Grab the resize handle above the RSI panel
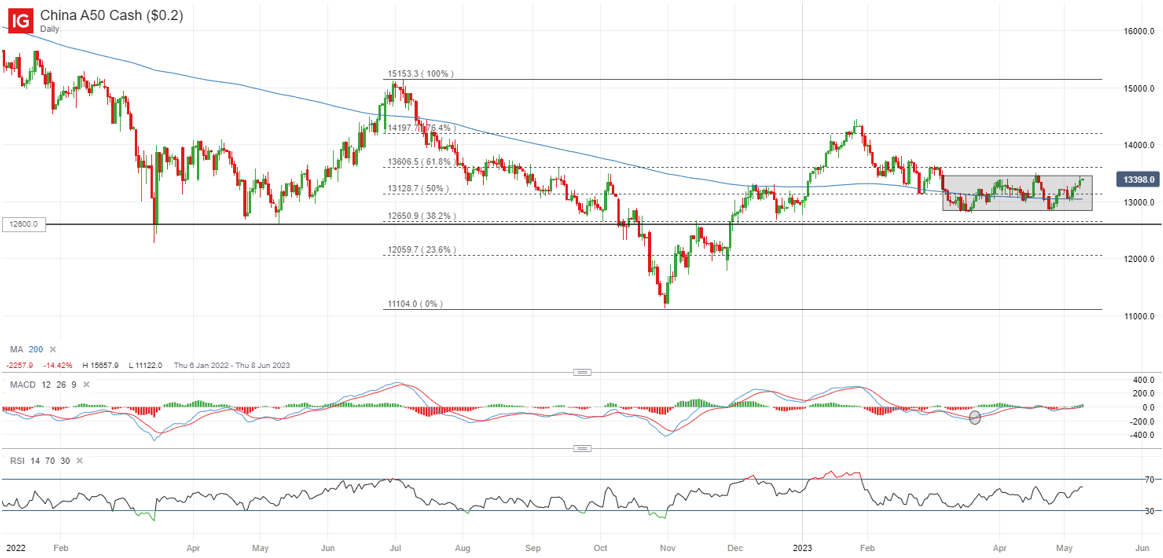This screenshot has height=558, width=1163. (582, 448)
